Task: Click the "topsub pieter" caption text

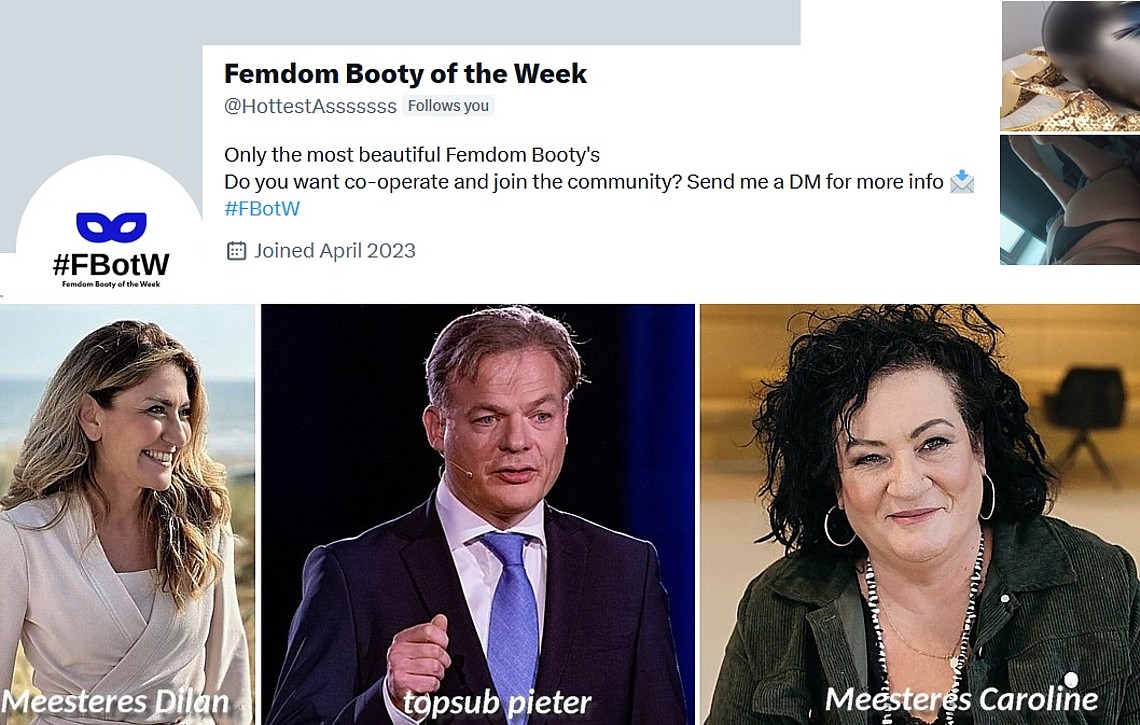Action: [497, 702]
